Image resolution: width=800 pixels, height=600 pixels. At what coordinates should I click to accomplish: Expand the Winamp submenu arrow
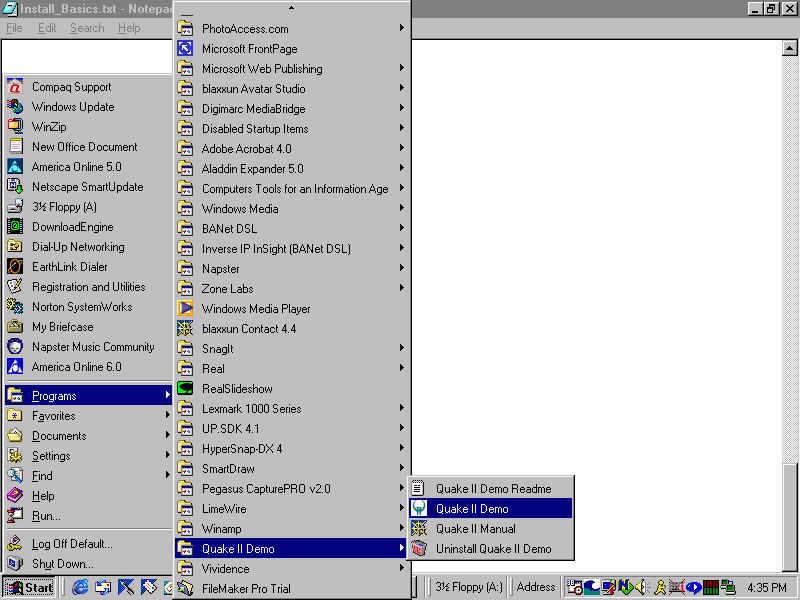pos(402,529)
